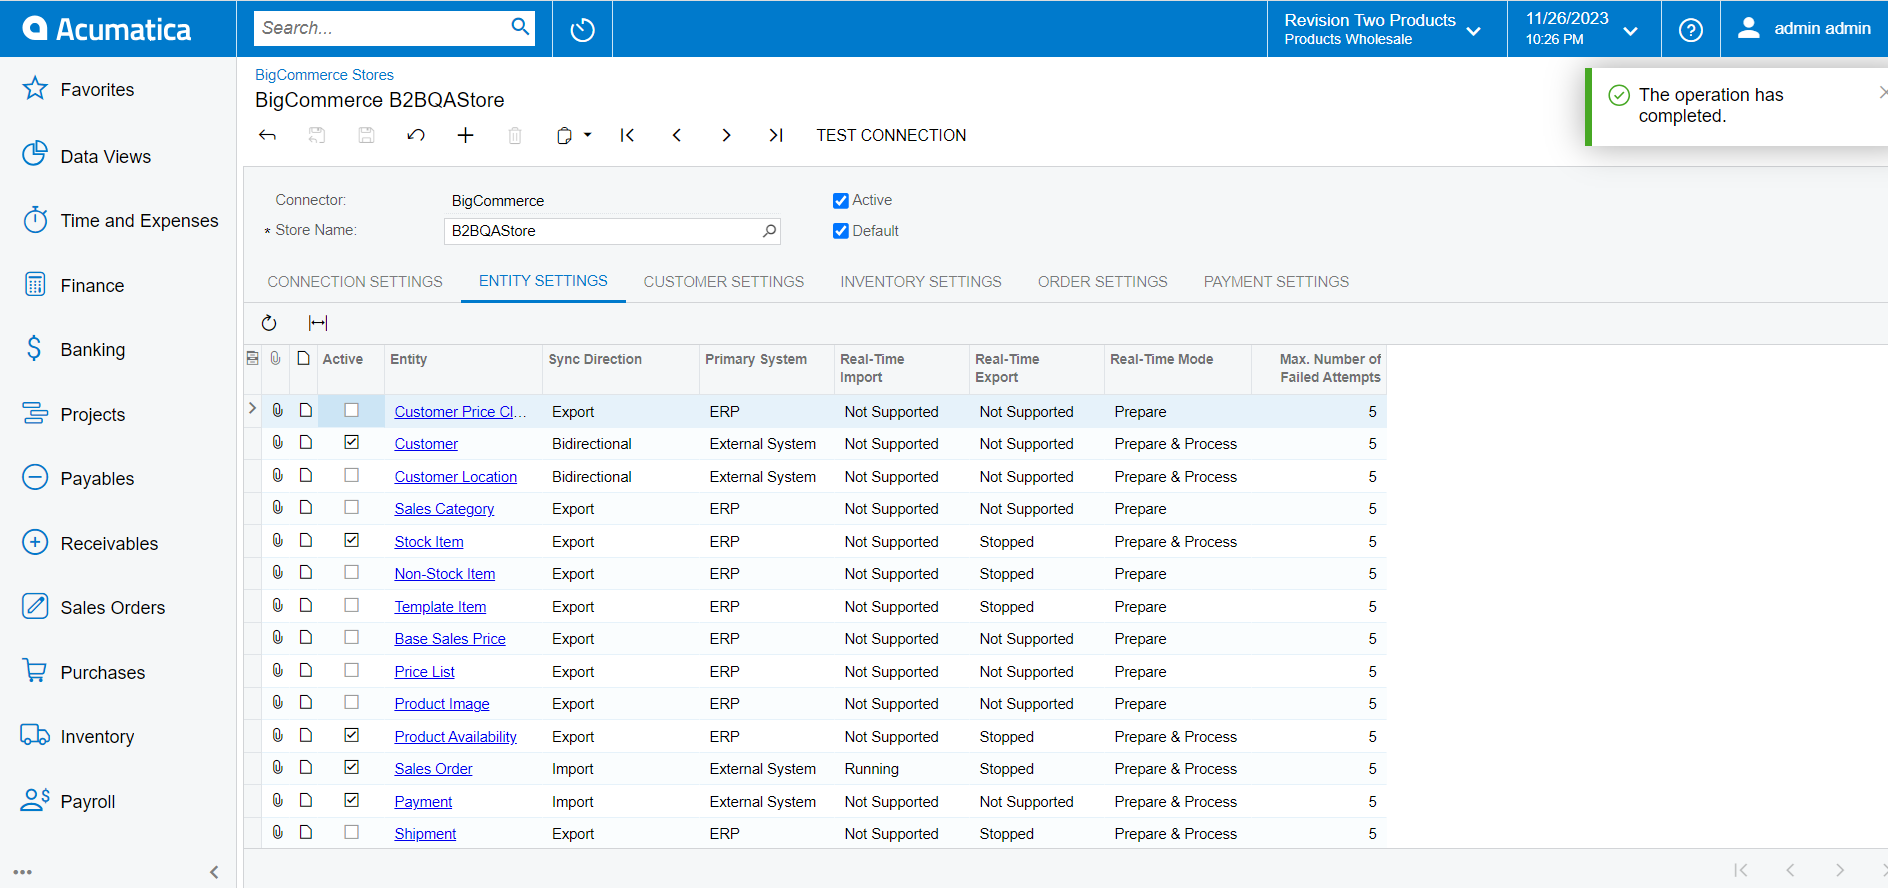The image size is (1888, 888).
Task: Open the Product Availability entity link
Action: click(x=455, y=737)
